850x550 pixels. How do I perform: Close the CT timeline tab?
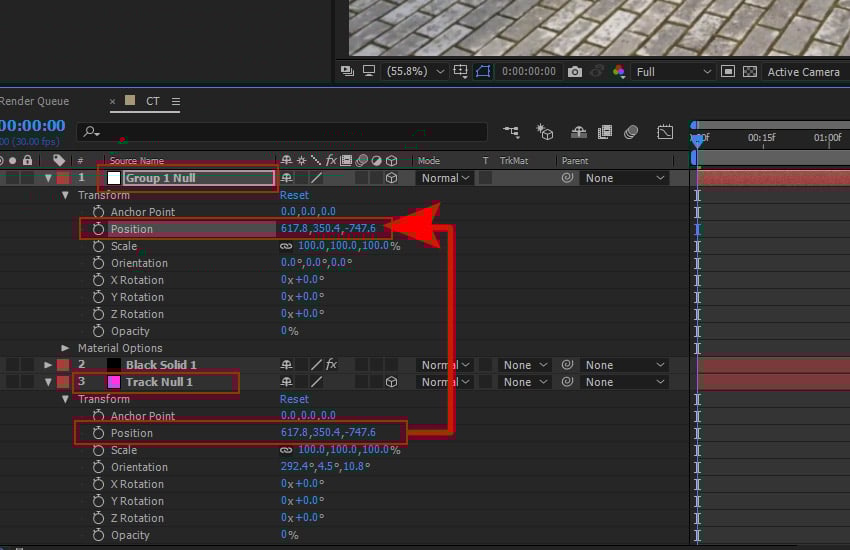(x=112, y=101)
